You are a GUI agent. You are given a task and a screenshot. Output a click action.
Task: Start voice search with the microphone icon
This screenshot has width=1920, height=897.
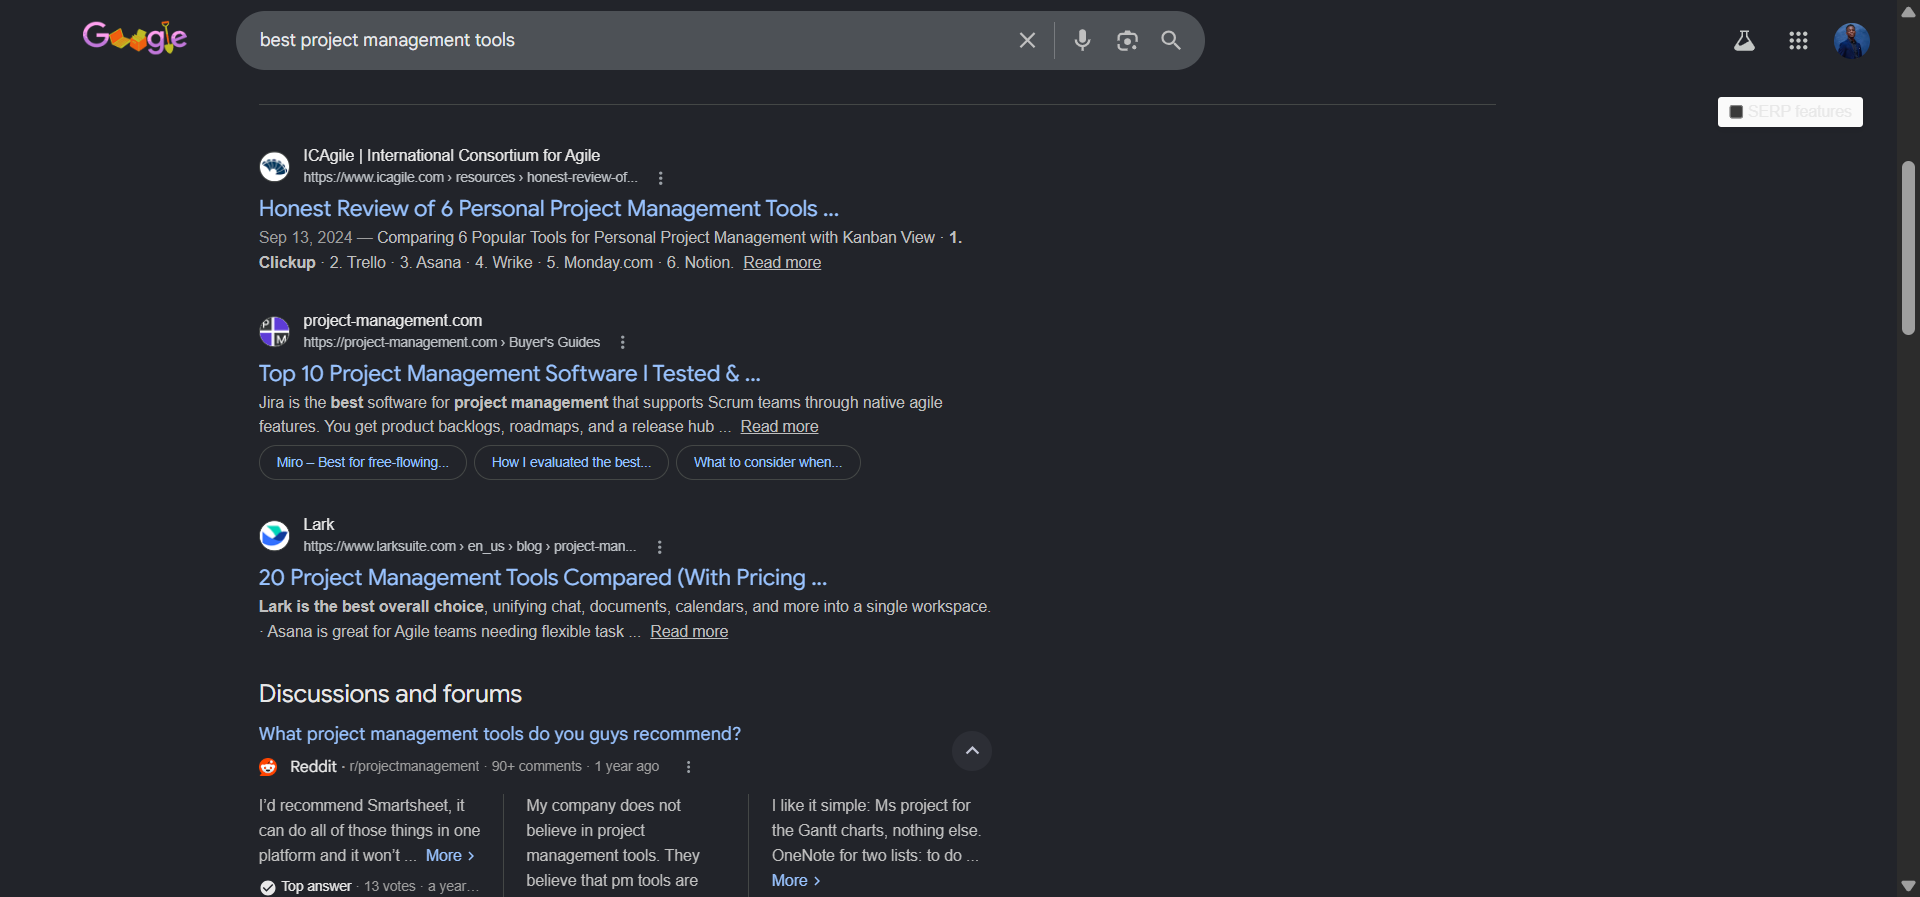pyautogui.click(x=1082, y=40)
